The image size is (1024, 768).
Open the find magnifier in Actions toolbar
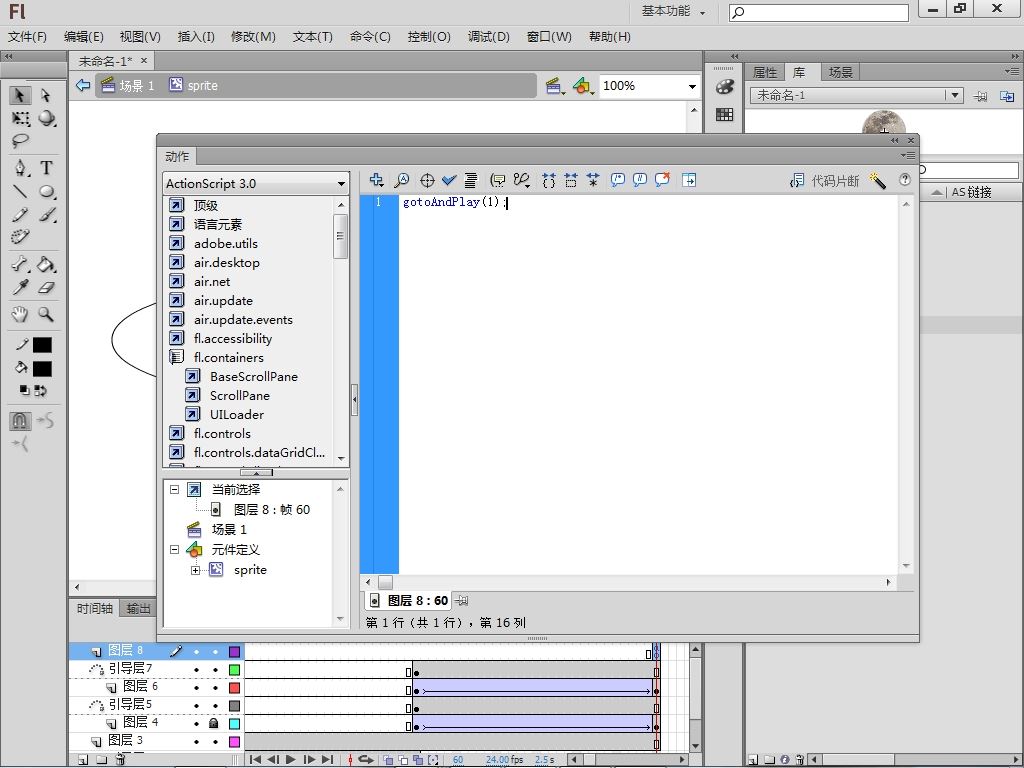point(401,181)
